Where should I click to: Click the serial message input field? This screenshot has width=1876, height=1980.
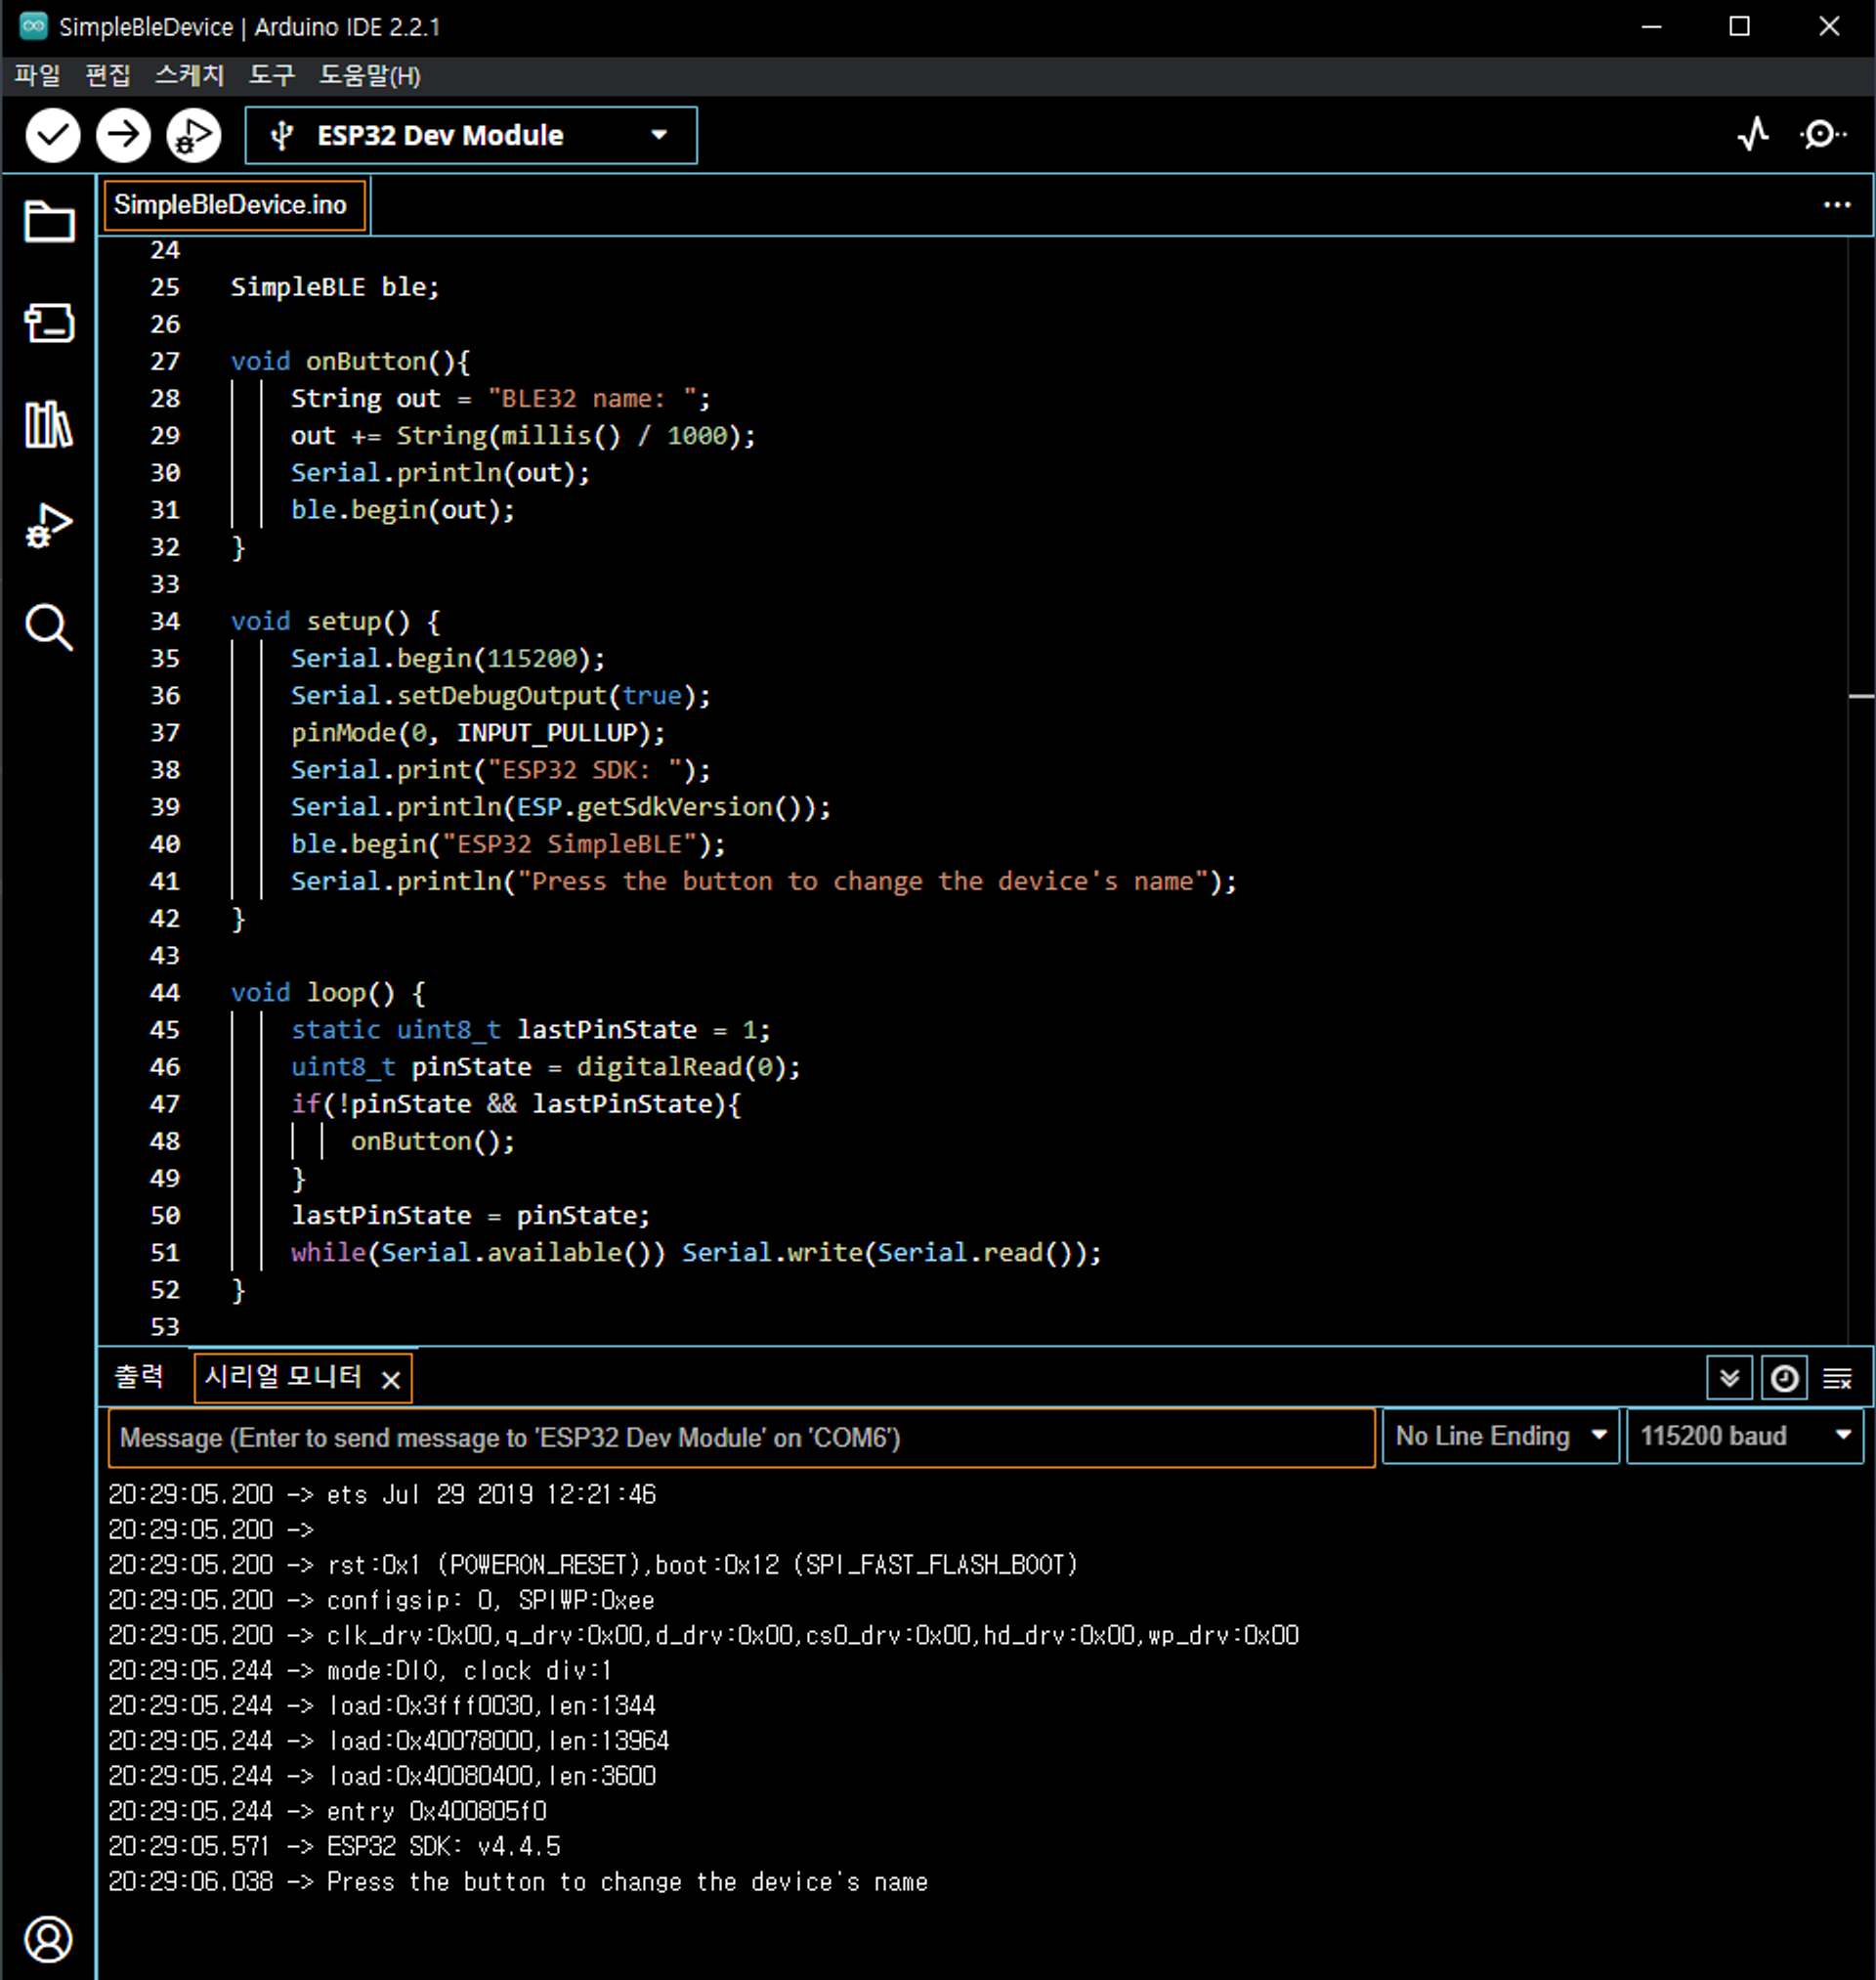click(740, 1437)
